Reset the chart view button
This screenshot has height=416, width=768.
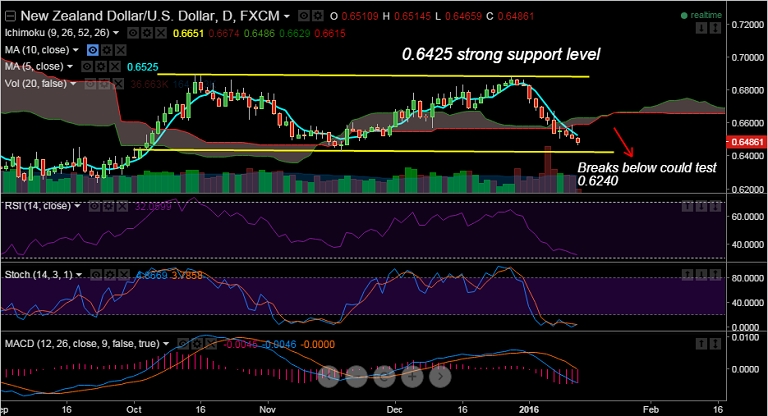[x=384, y=376]
